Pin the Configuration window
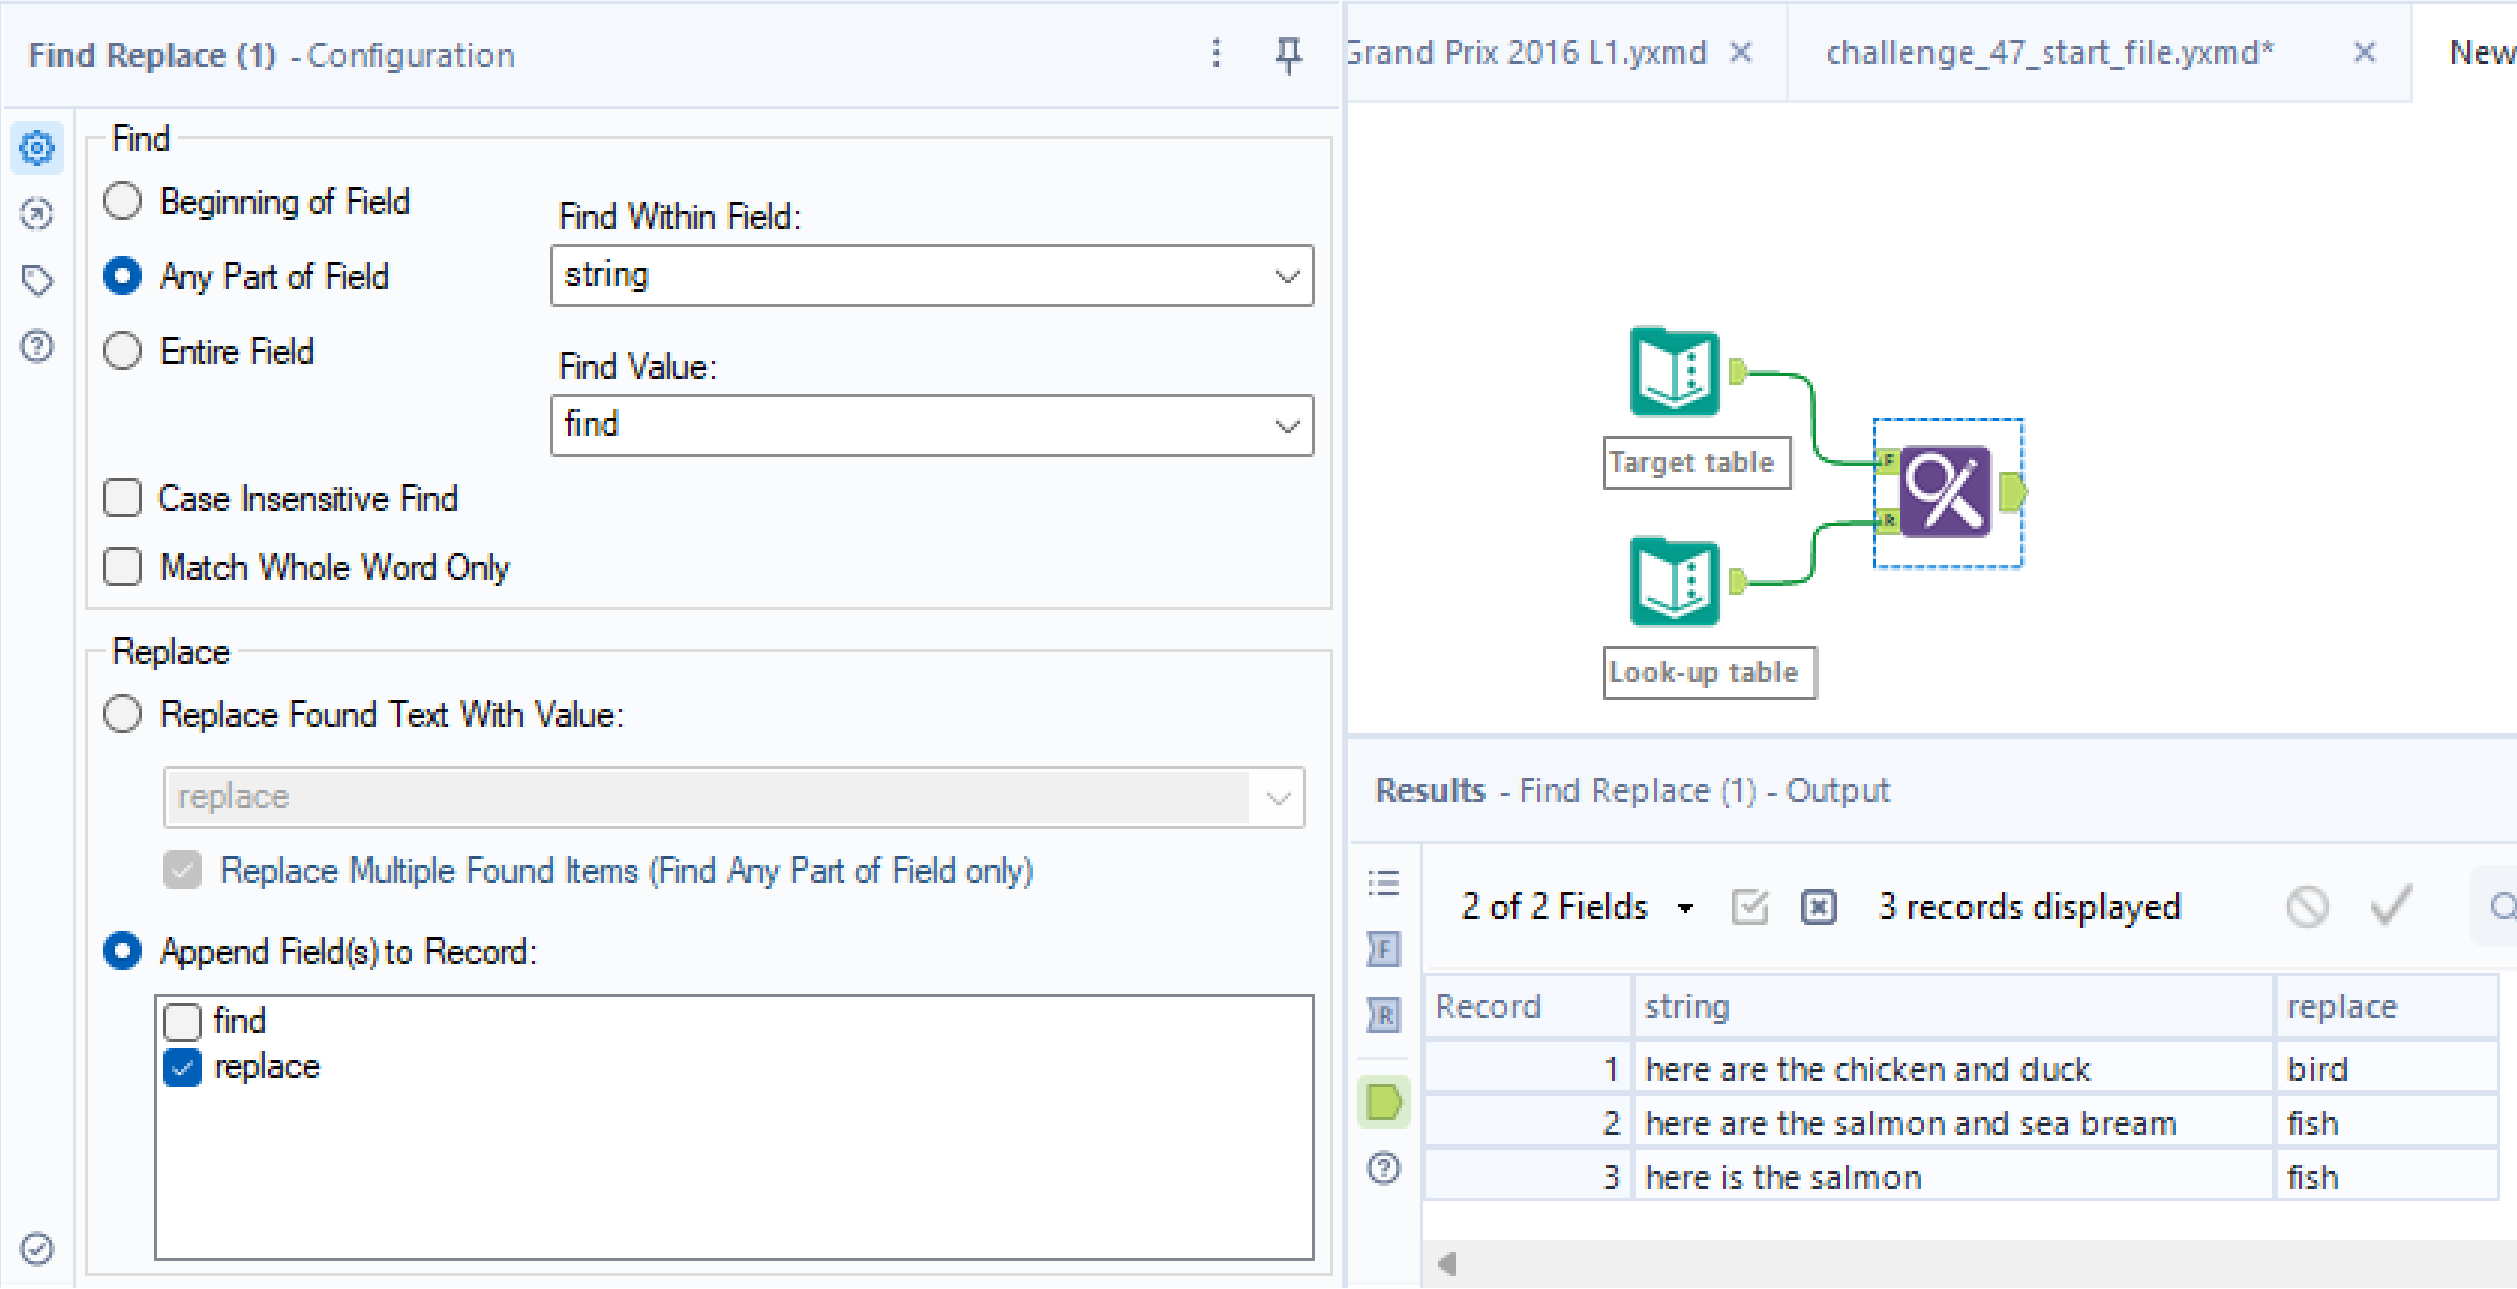Viewport: 2517px width, 1289px height. pos(1288,54)
